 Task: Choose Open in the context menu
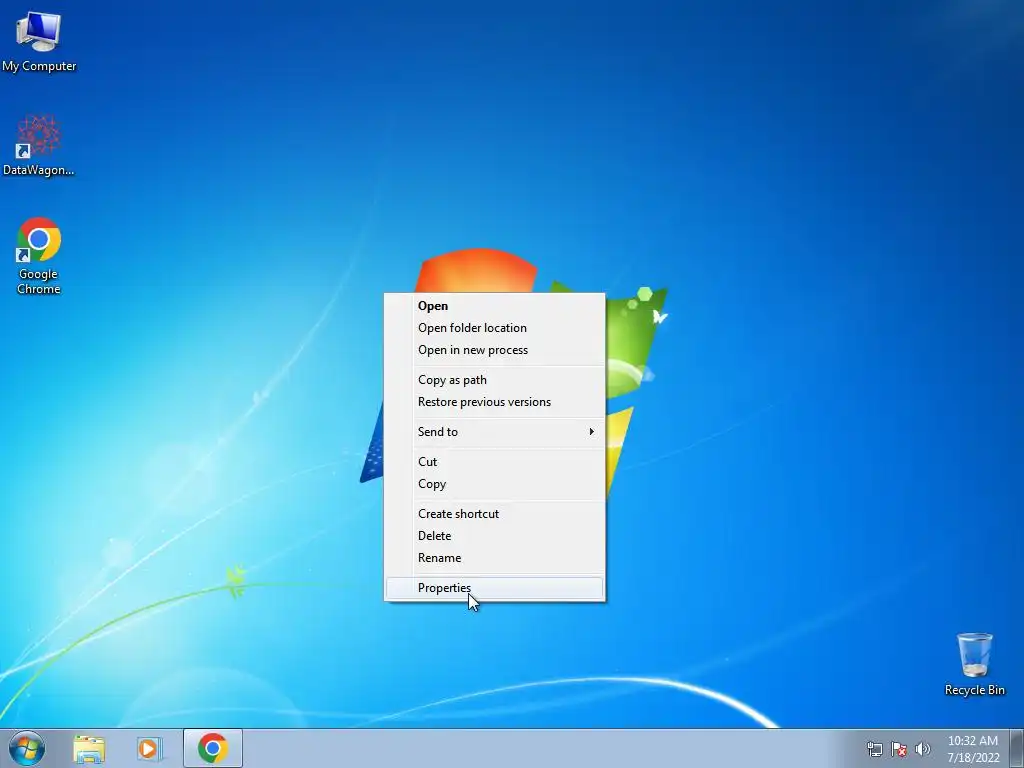tap(494, 306)
